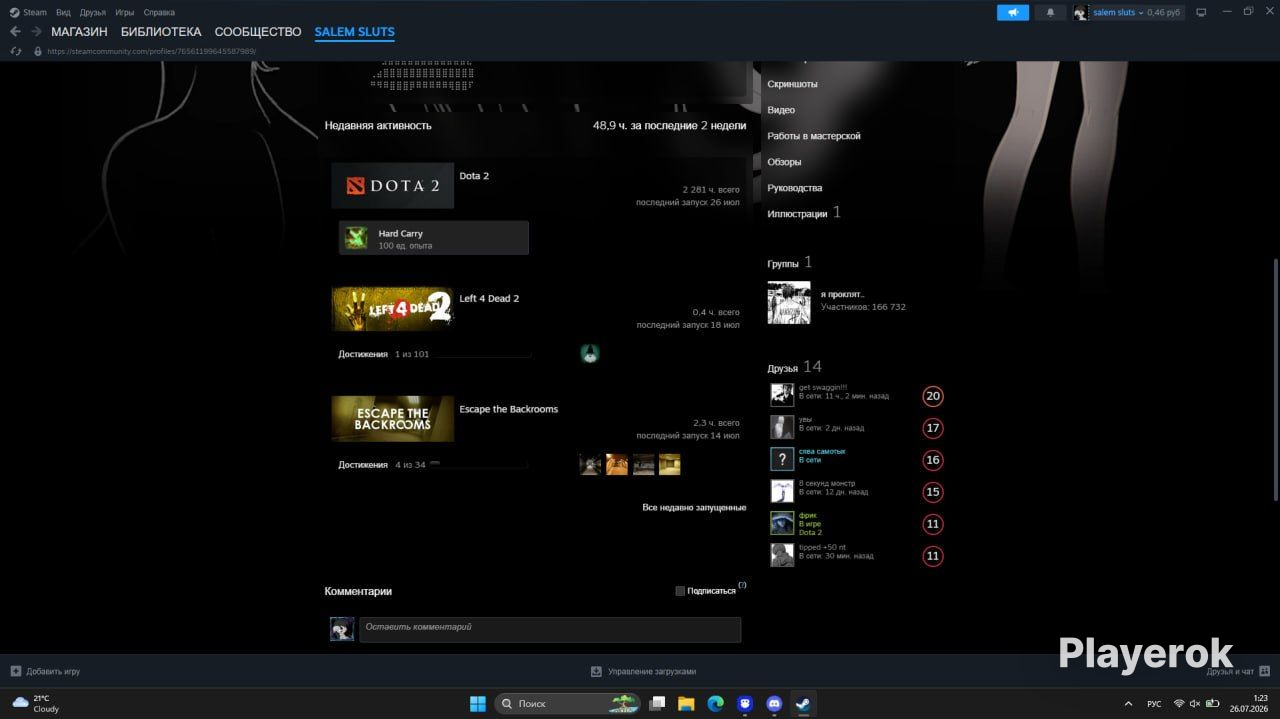Open friend слва самотык question-mark avatar
This screenshot has height=719, width=1280.
pos(782,459)
